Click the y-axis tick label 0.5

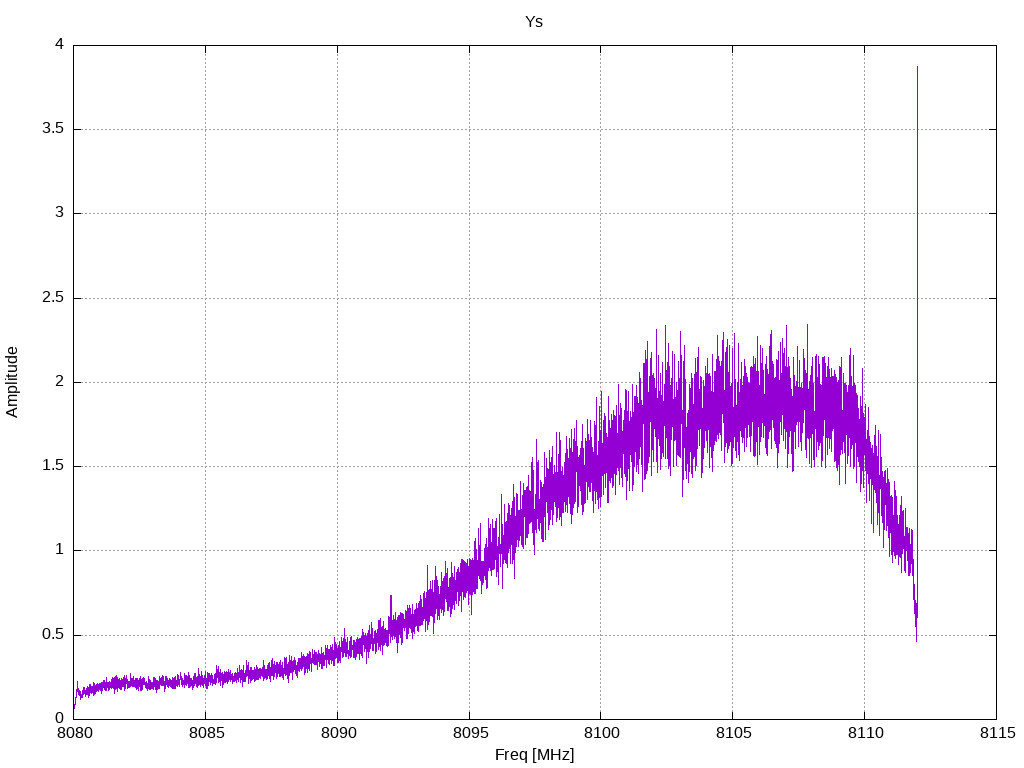click(52, 635)
